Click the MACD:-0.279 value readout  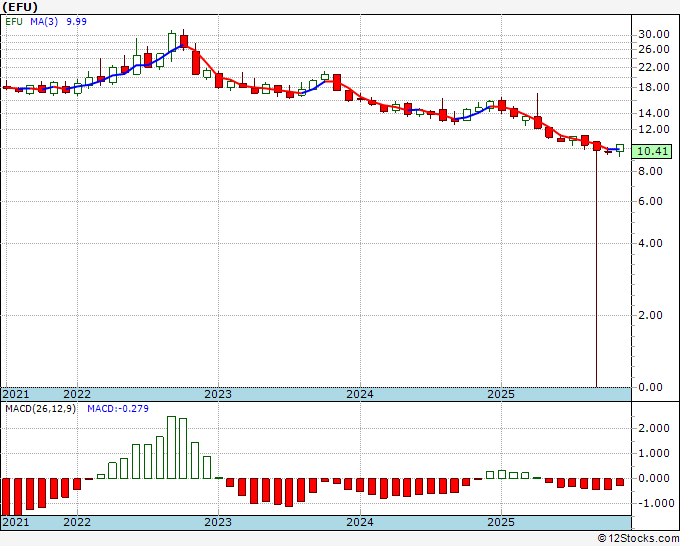(x=118, y=409)
